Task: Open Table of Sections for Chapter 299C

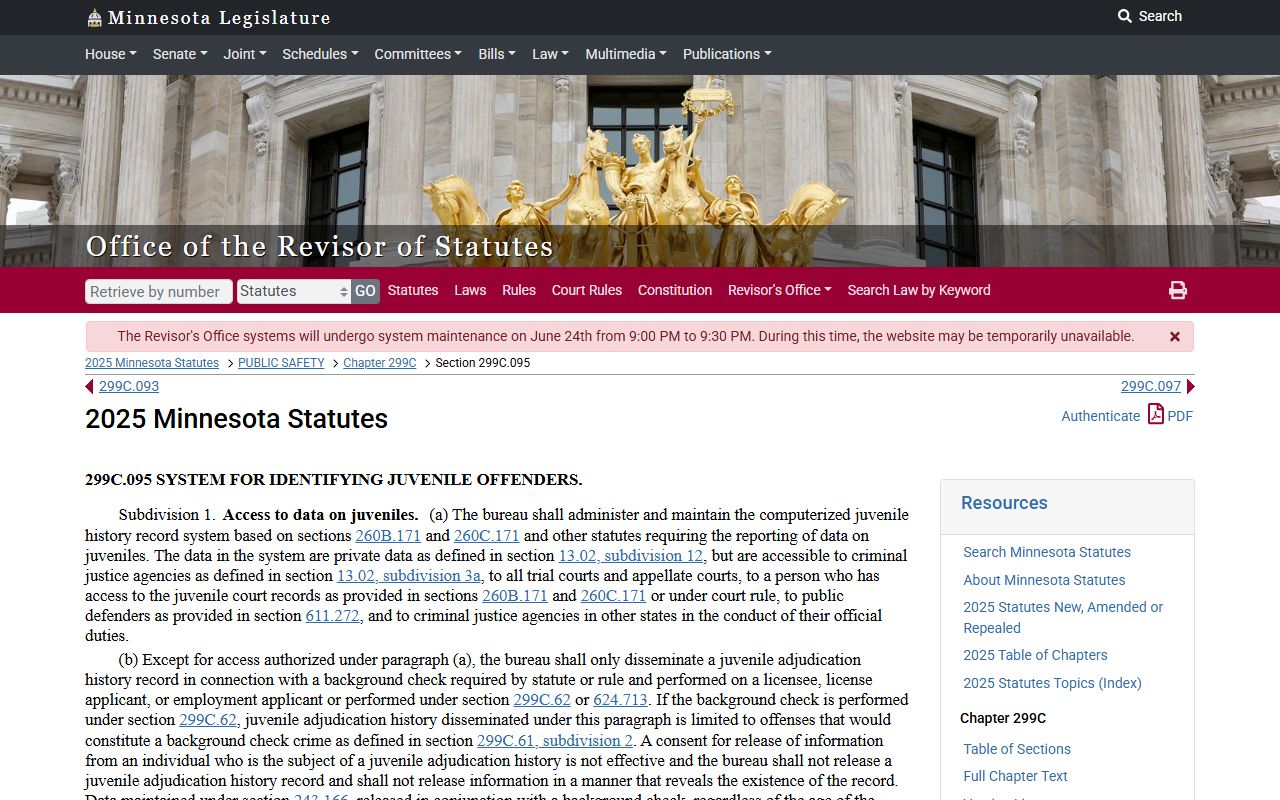Action: click(x=1017, y=749)
